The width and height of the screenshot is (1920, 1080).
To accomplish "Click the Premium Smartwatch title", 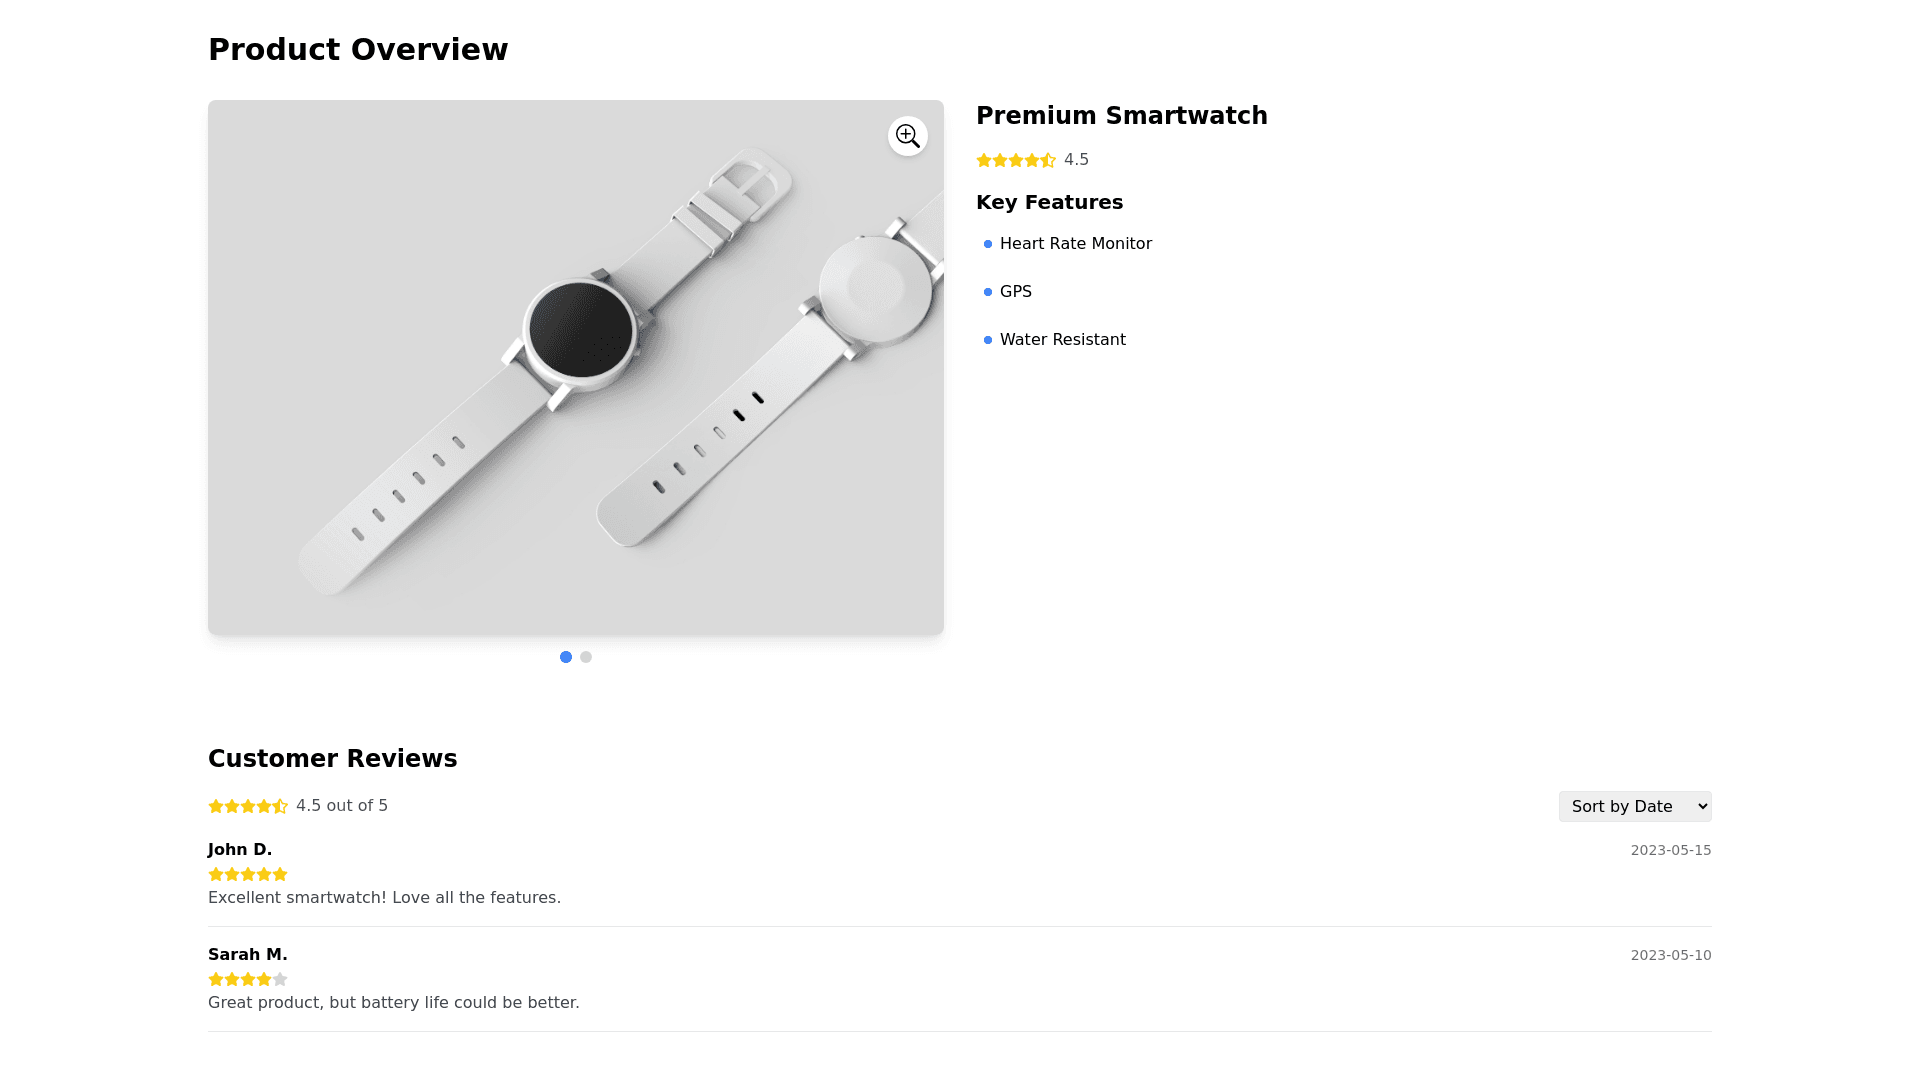I will click(x=1121, y=116).
